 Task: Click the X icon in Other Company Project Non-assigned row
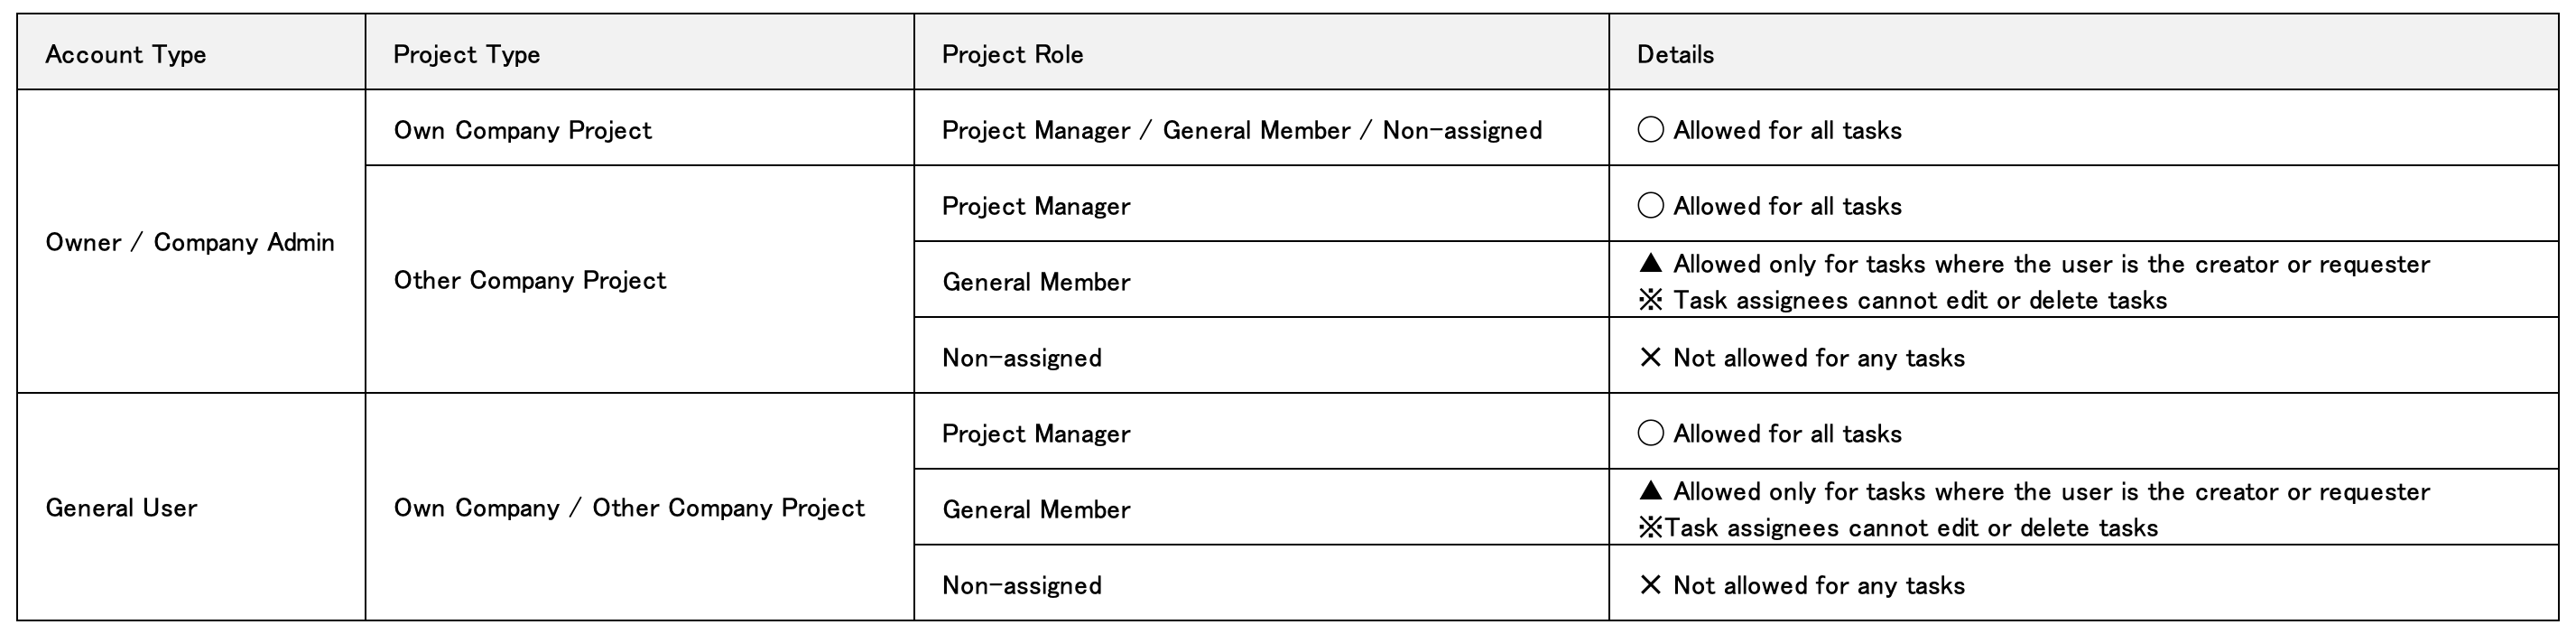pos(1650,358)
